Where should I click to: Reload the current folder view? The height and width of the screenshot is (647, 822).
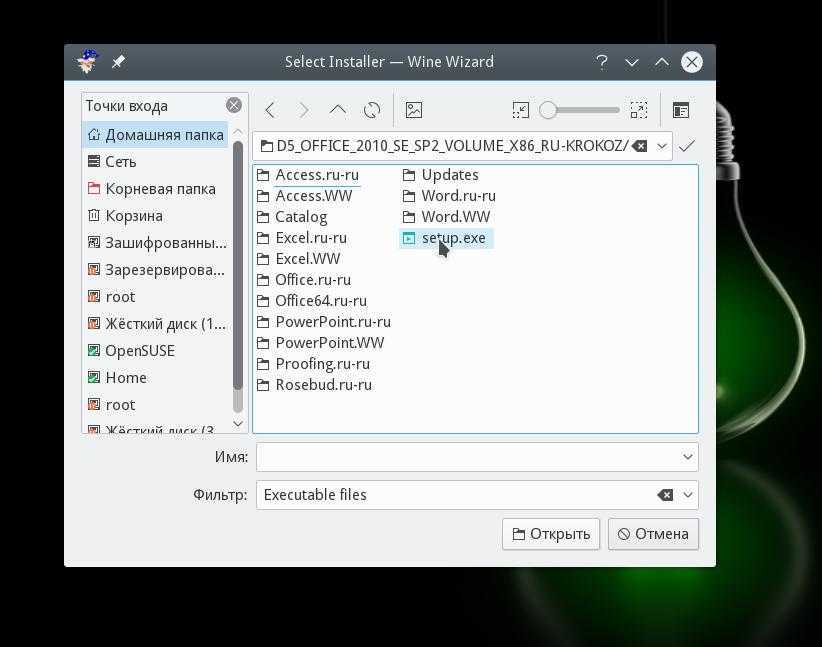click(x=372, y=110)
